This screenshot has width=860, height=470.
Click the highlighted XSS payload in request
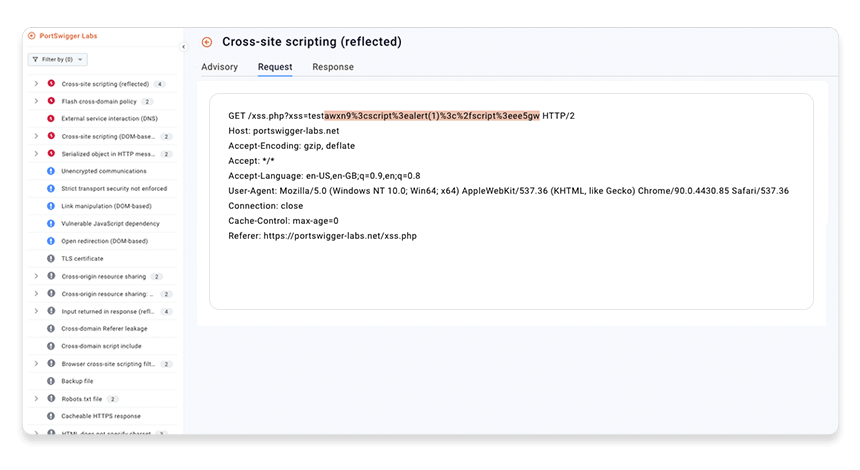pos(431,115)
